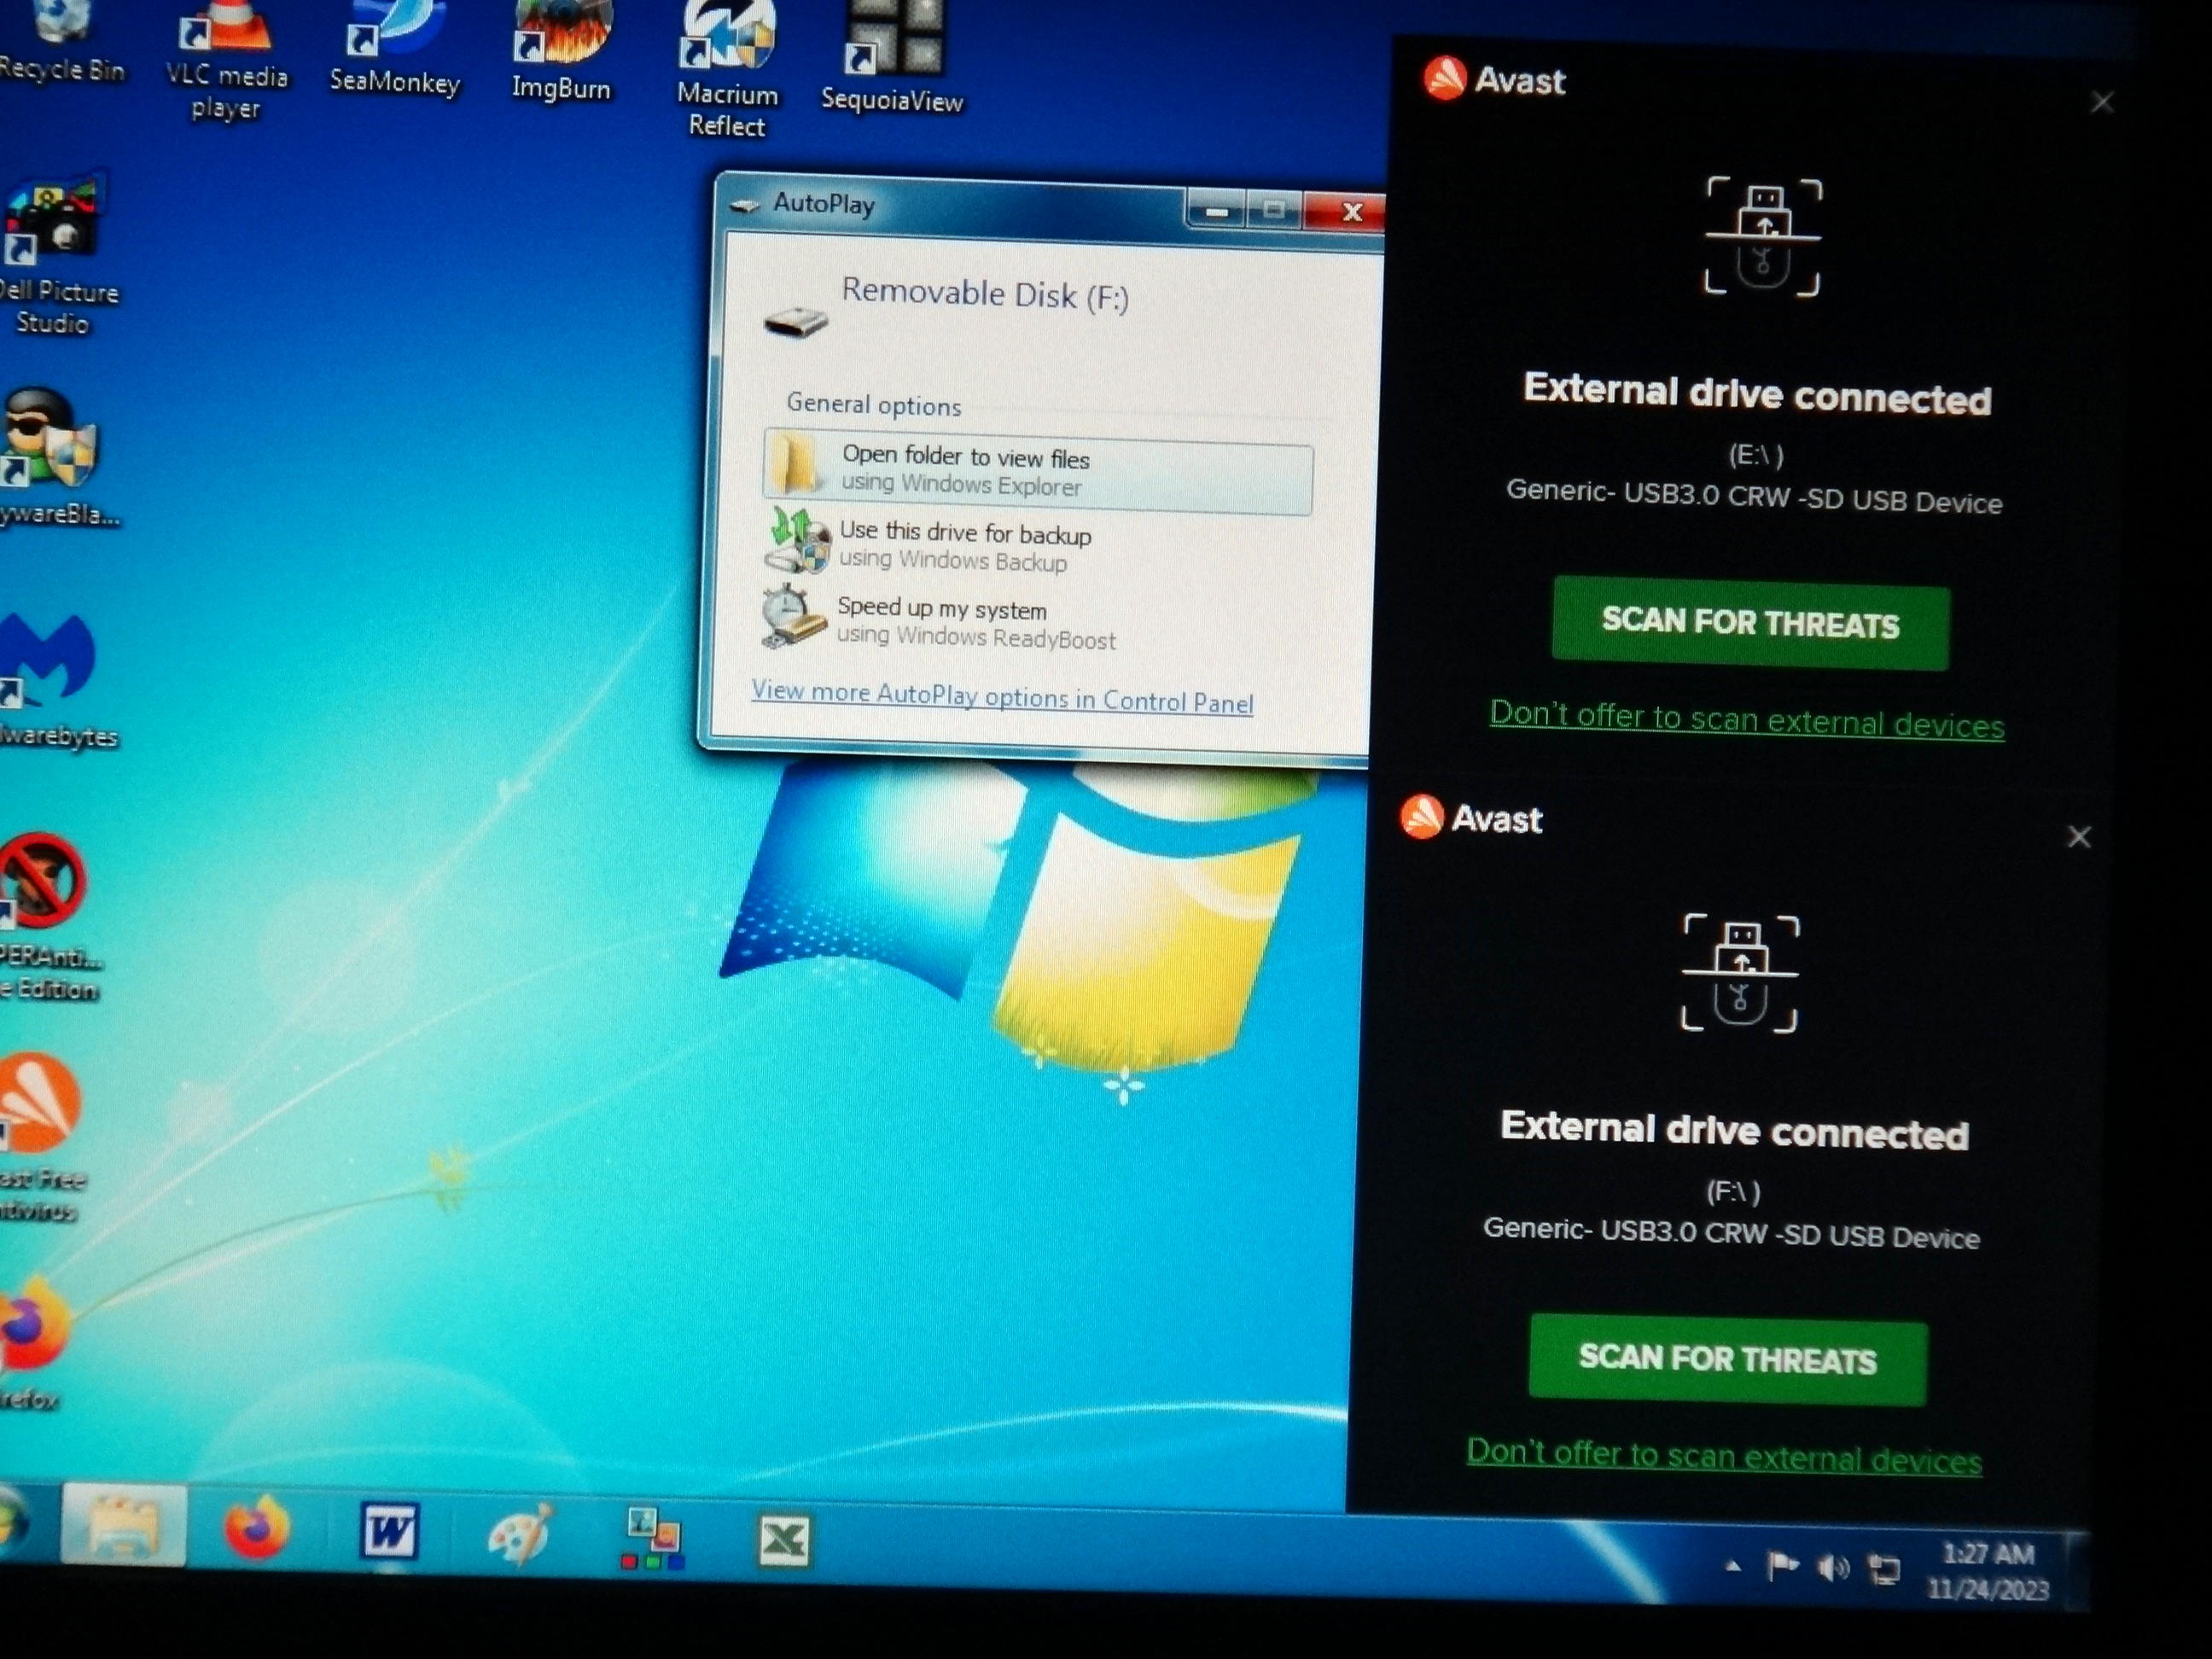This screenshot has width=2212, height=1659.
Task: Select the Avast Free Antivirus desktop icon
Action: pos(42,1135)
